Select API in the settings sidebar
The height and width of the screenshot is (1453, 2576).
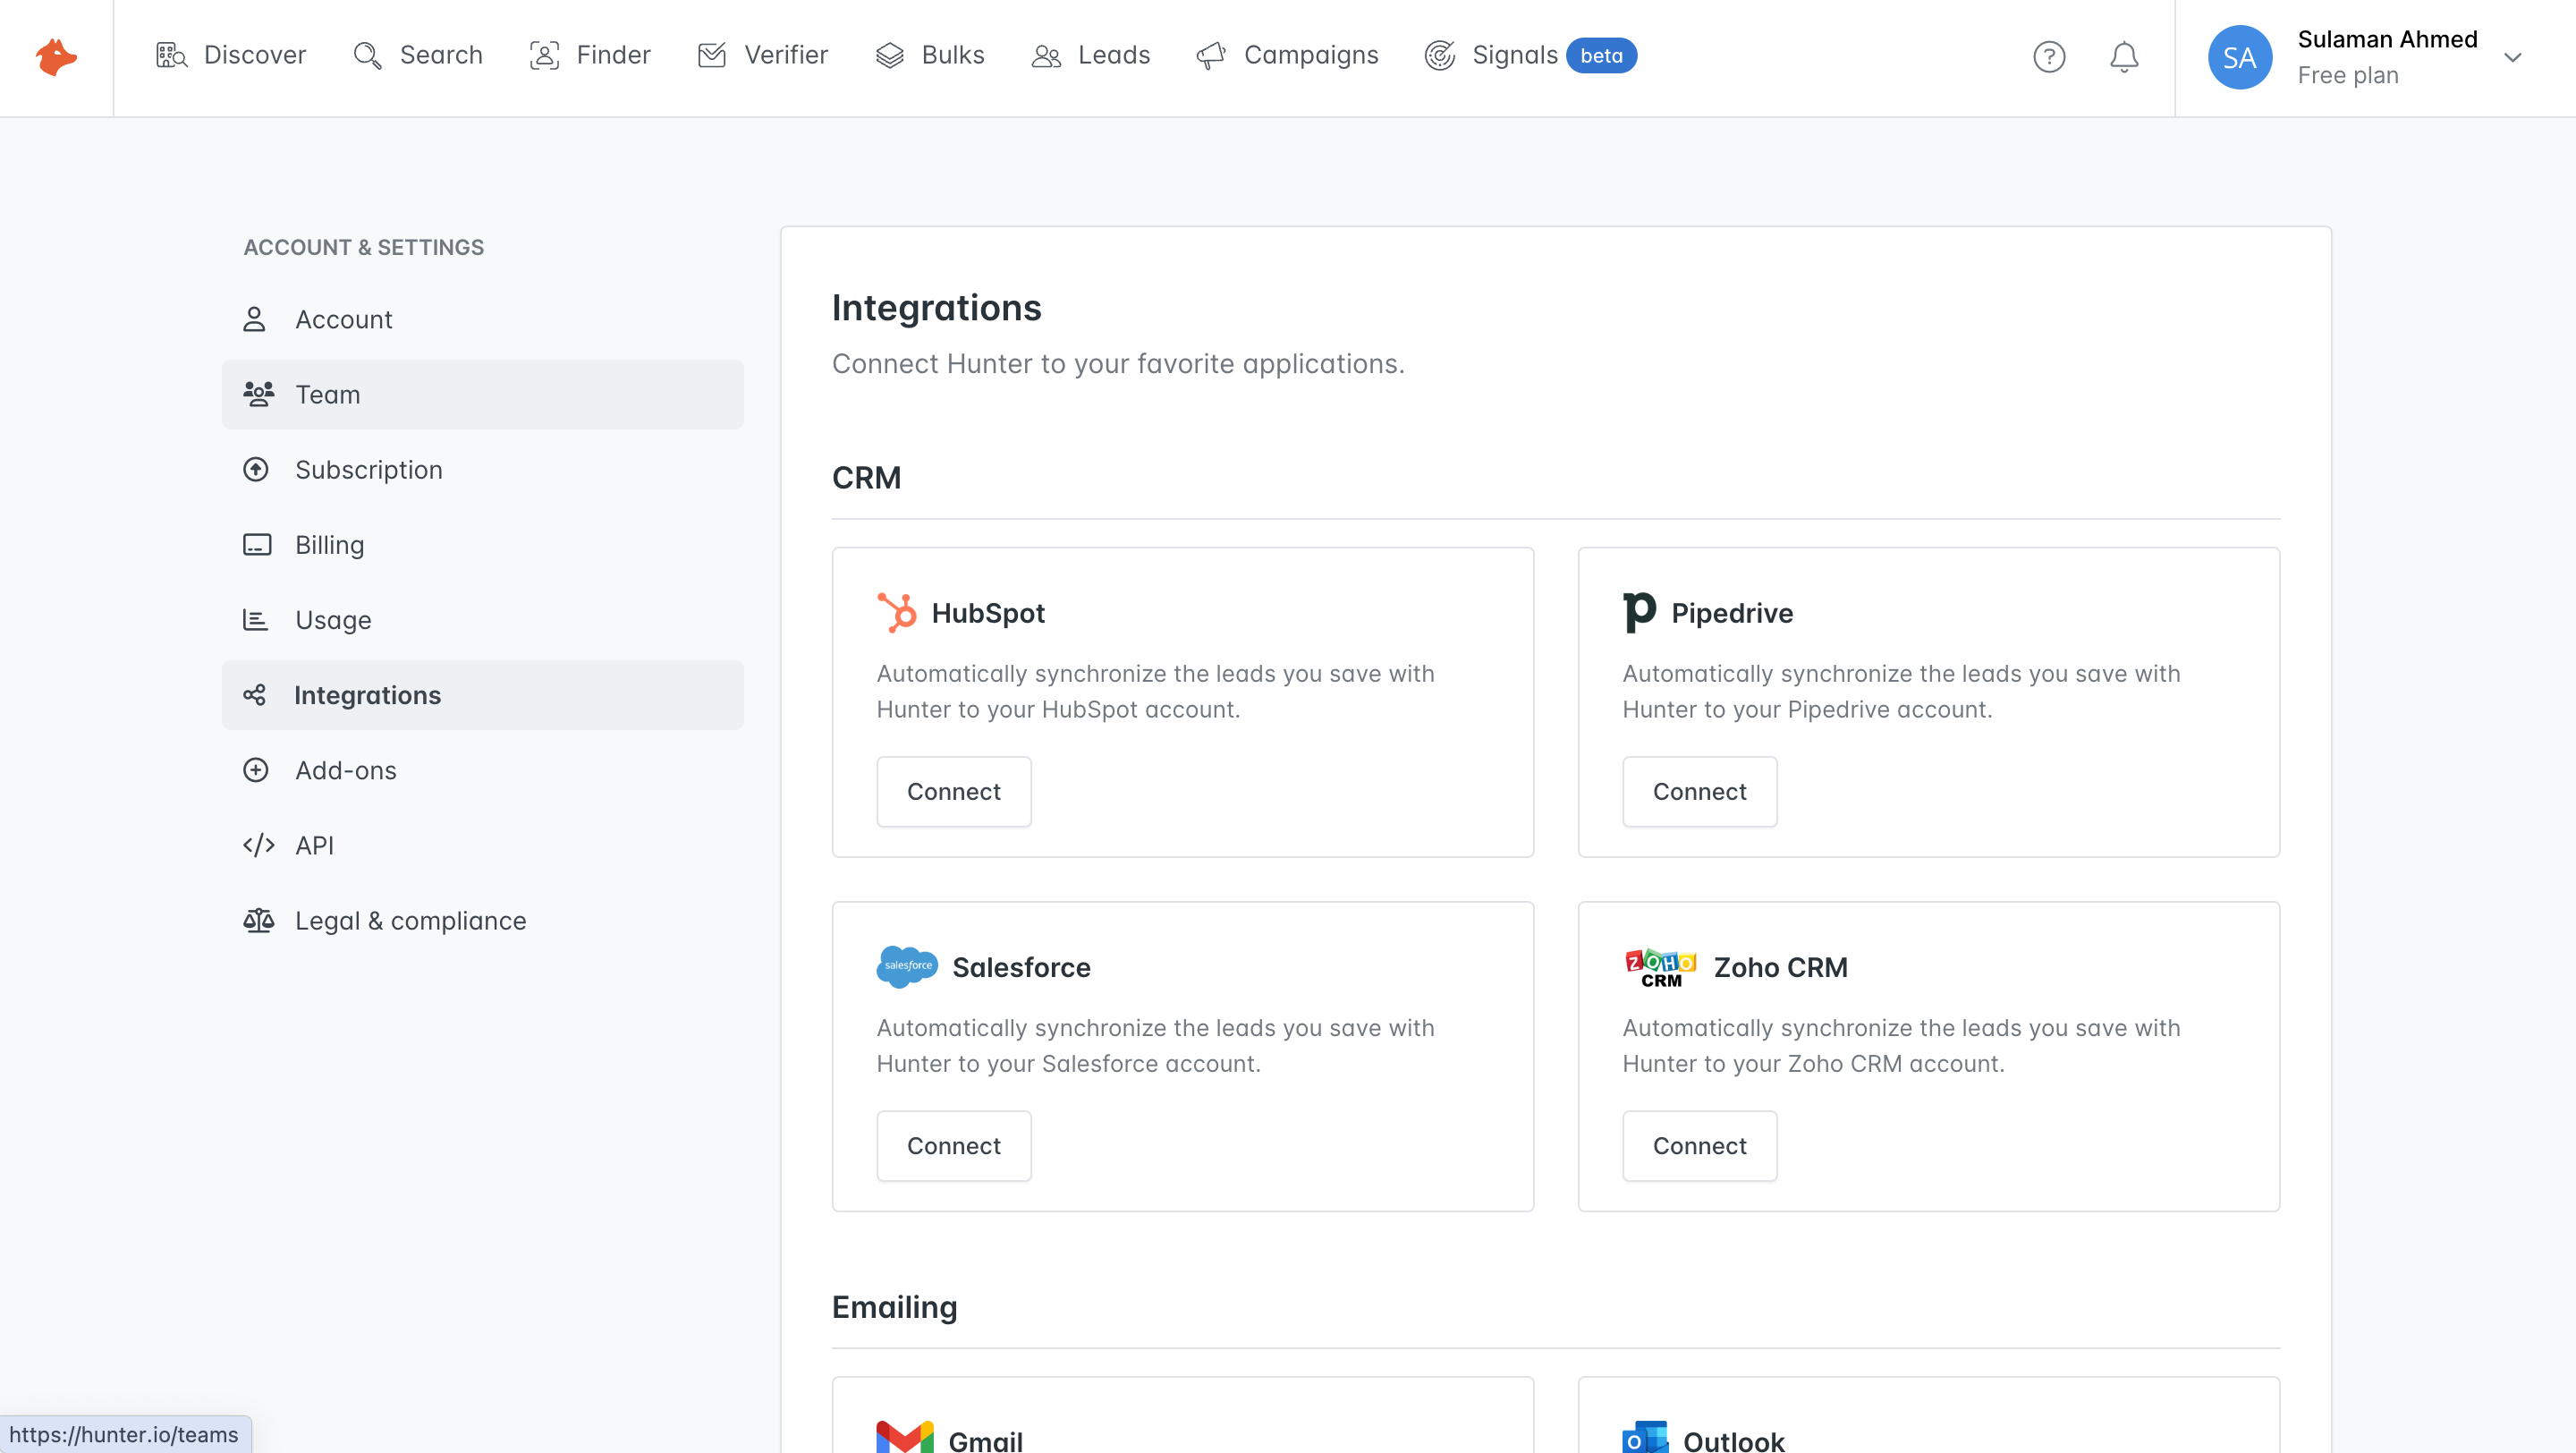pyautogui.click(x=314, y=845)
